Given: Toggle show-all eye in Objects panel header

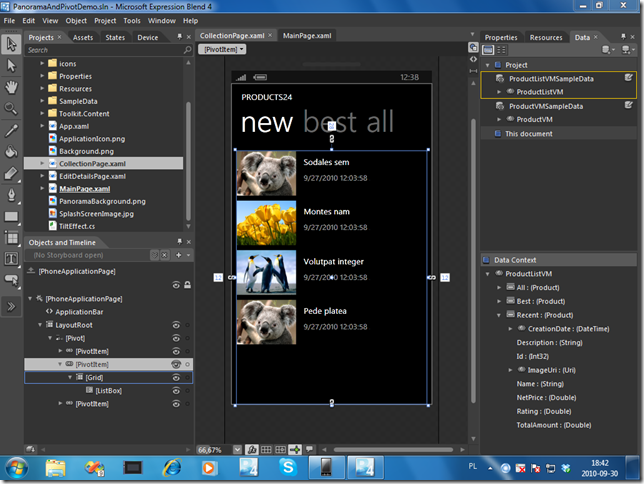Looking at the screenshot, I should pyautogui.click(x=176, y=285).
